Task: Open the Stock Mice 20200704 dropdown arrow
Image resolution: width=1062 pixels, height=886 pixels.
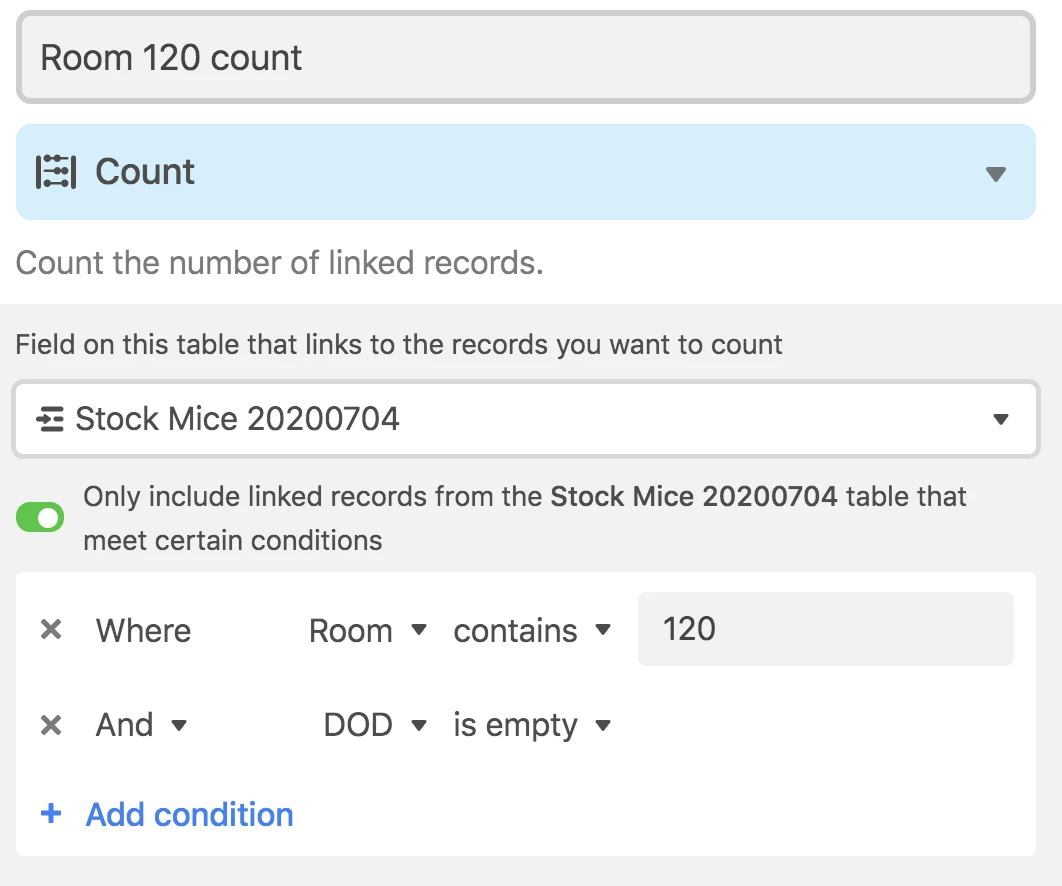Action: coord(1000,419)
